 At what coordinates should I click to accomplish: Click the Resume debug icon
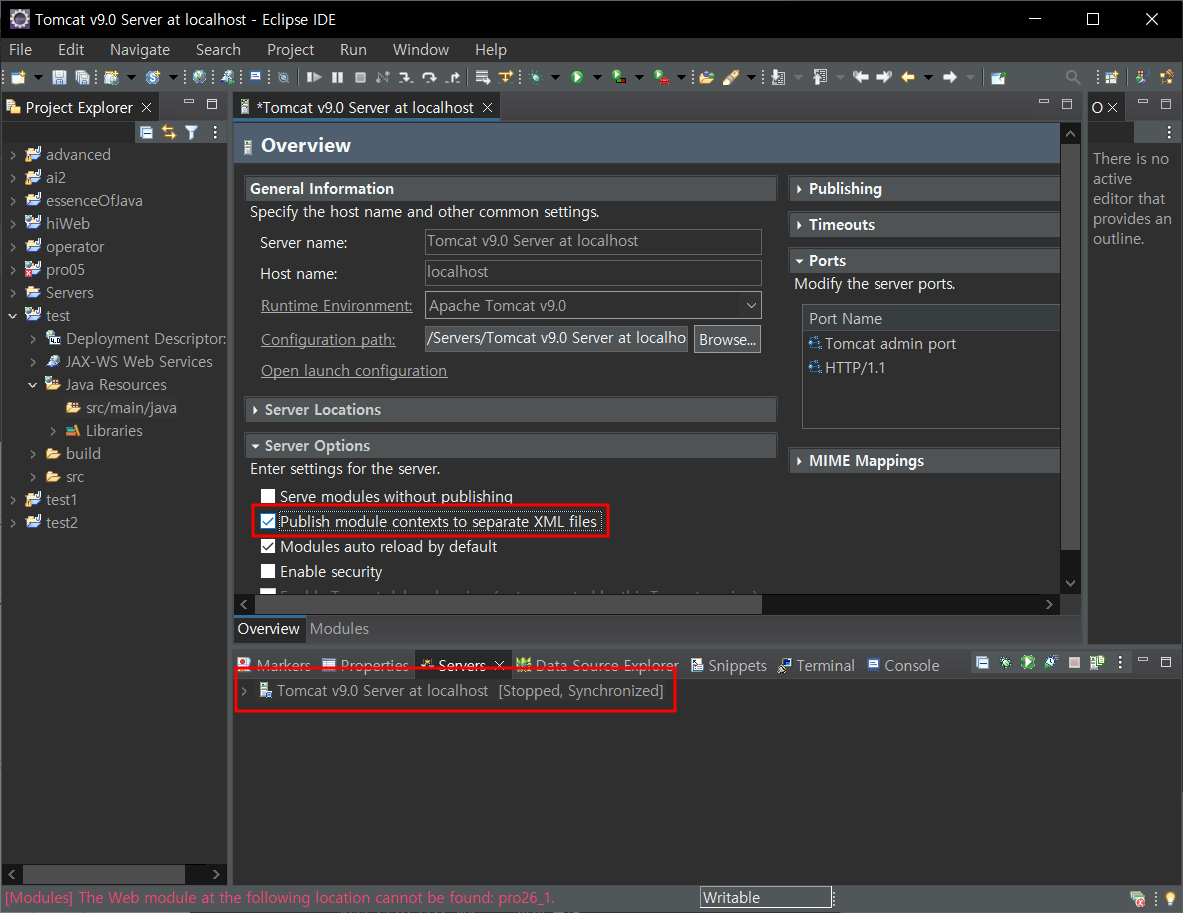314,77
